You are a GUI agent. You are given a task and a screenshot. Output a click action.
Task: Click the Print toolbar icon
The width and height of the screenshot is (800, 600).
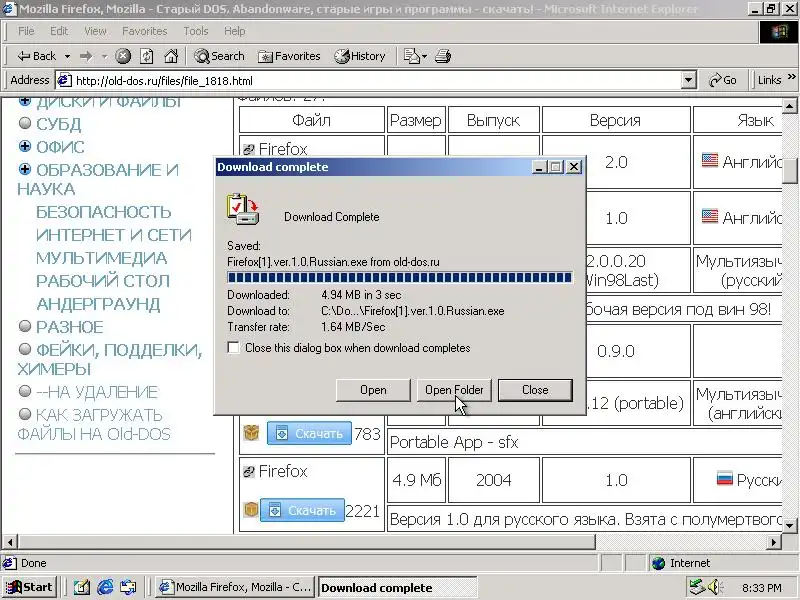click(443, 56)
